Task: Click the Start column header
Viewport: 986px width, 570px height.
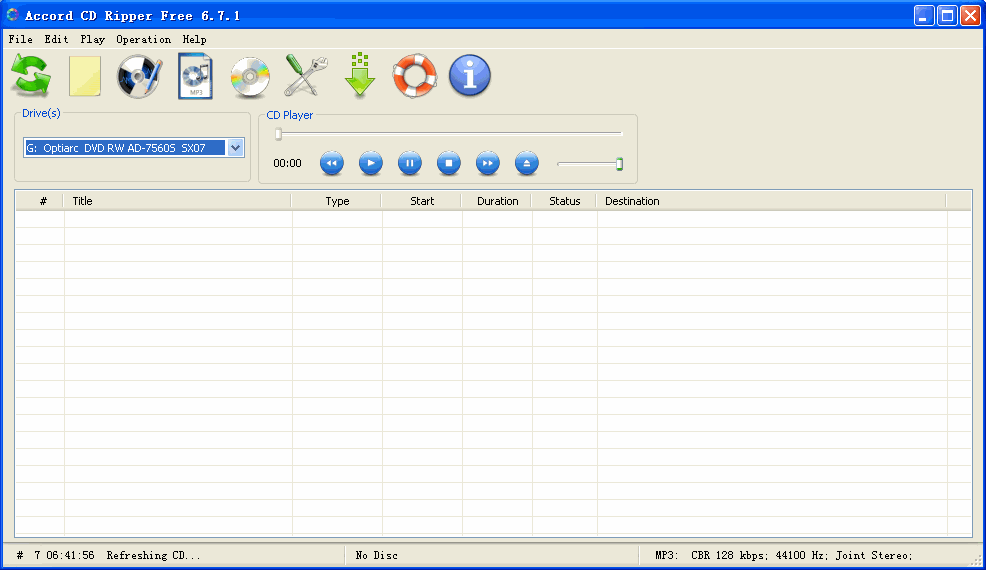Action: coord(422,201)
